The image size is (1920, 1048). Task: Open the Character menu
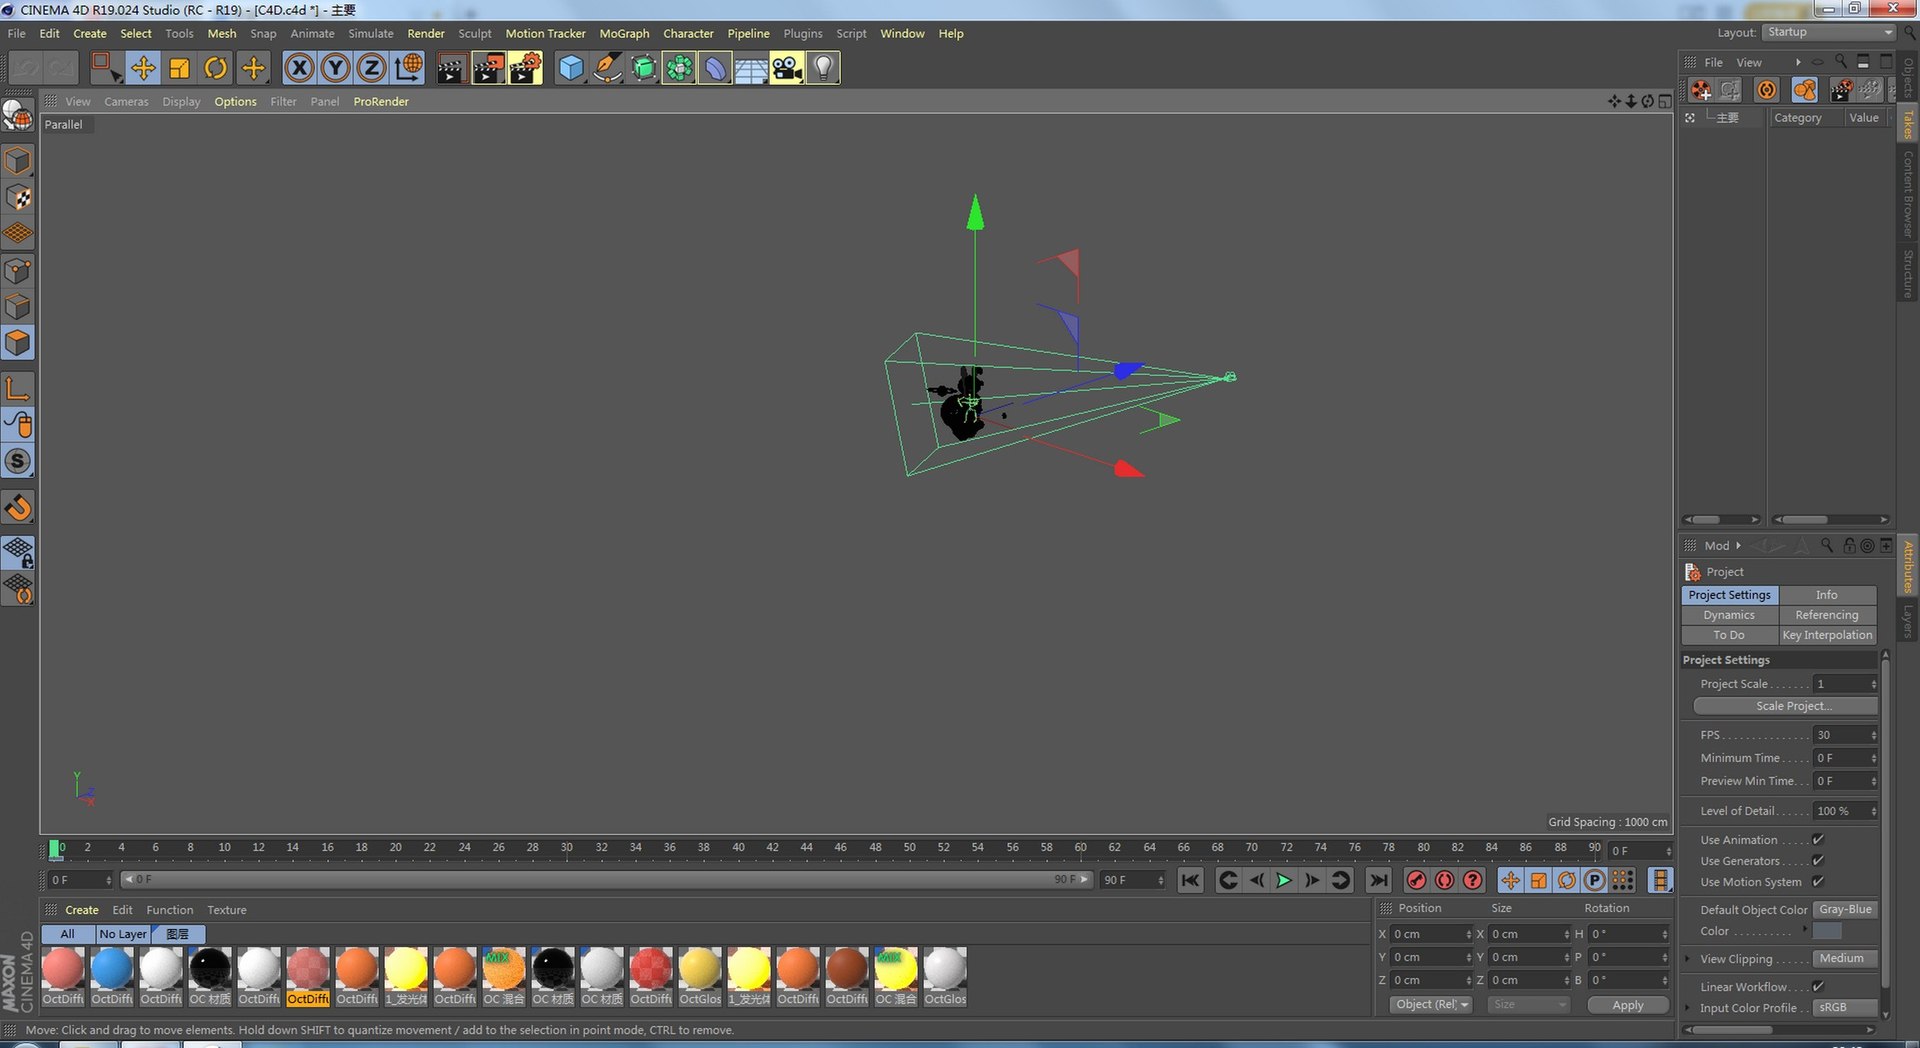pos(688,33)
